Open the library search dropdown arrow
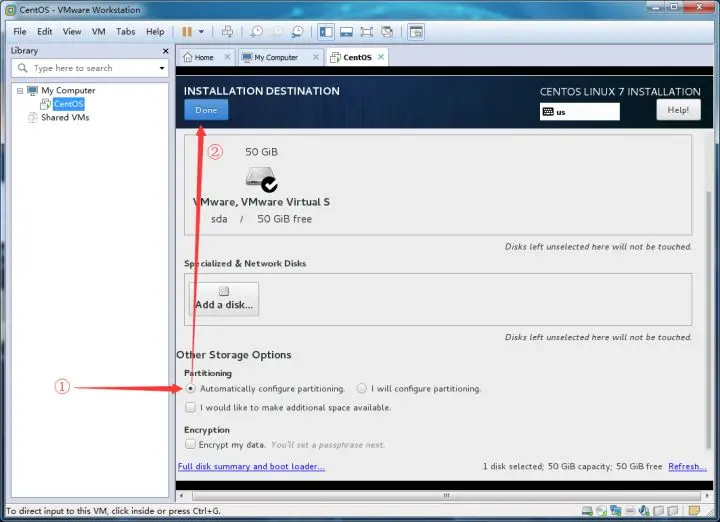This screenshot has height=522, width=720. (162, 68)
